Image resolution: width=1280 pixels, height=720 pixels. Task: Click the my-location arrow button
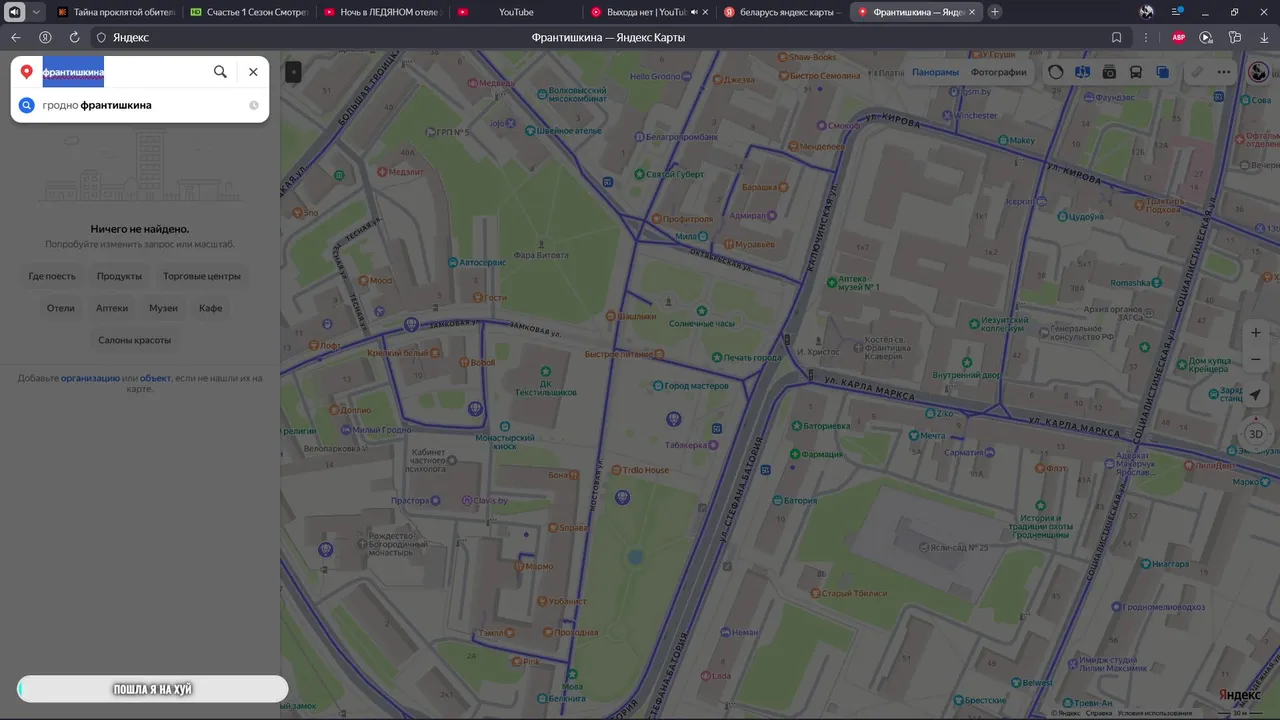click(1256, 395)
